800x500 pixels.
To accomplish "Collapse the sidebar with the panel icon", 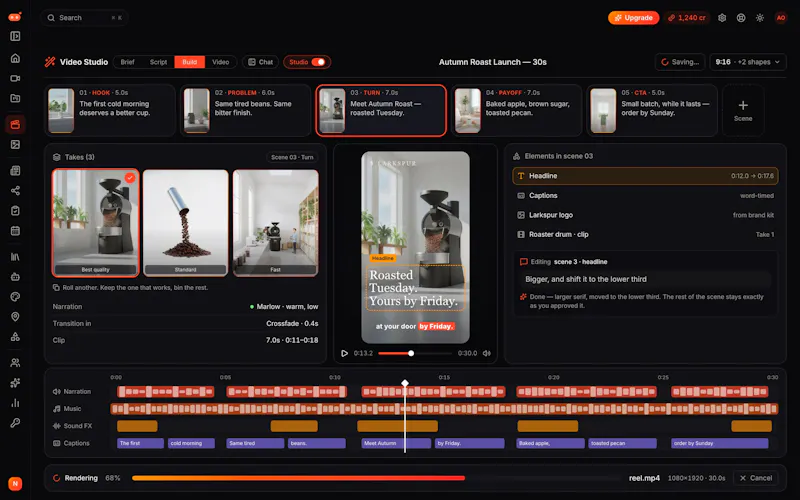I will coord(15,36).
